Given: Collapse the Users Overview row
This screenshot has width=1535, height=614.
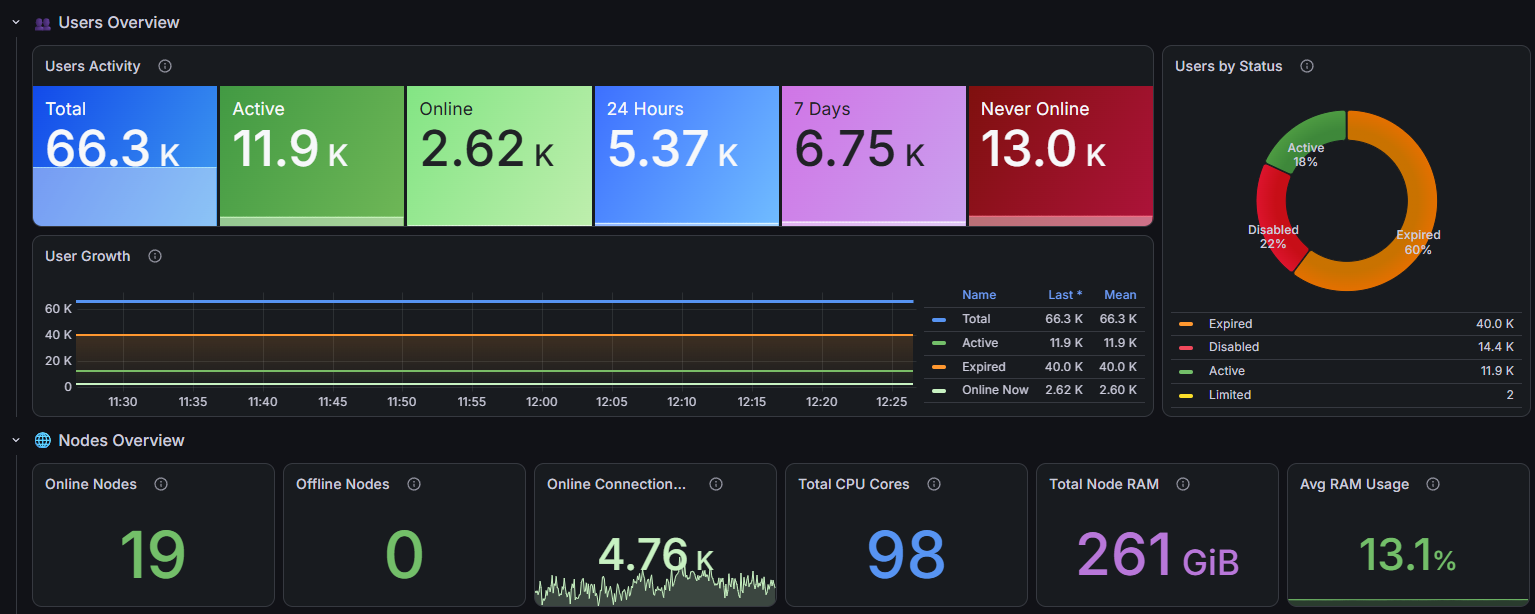Looking at the screenshot, I should point(16,22).
